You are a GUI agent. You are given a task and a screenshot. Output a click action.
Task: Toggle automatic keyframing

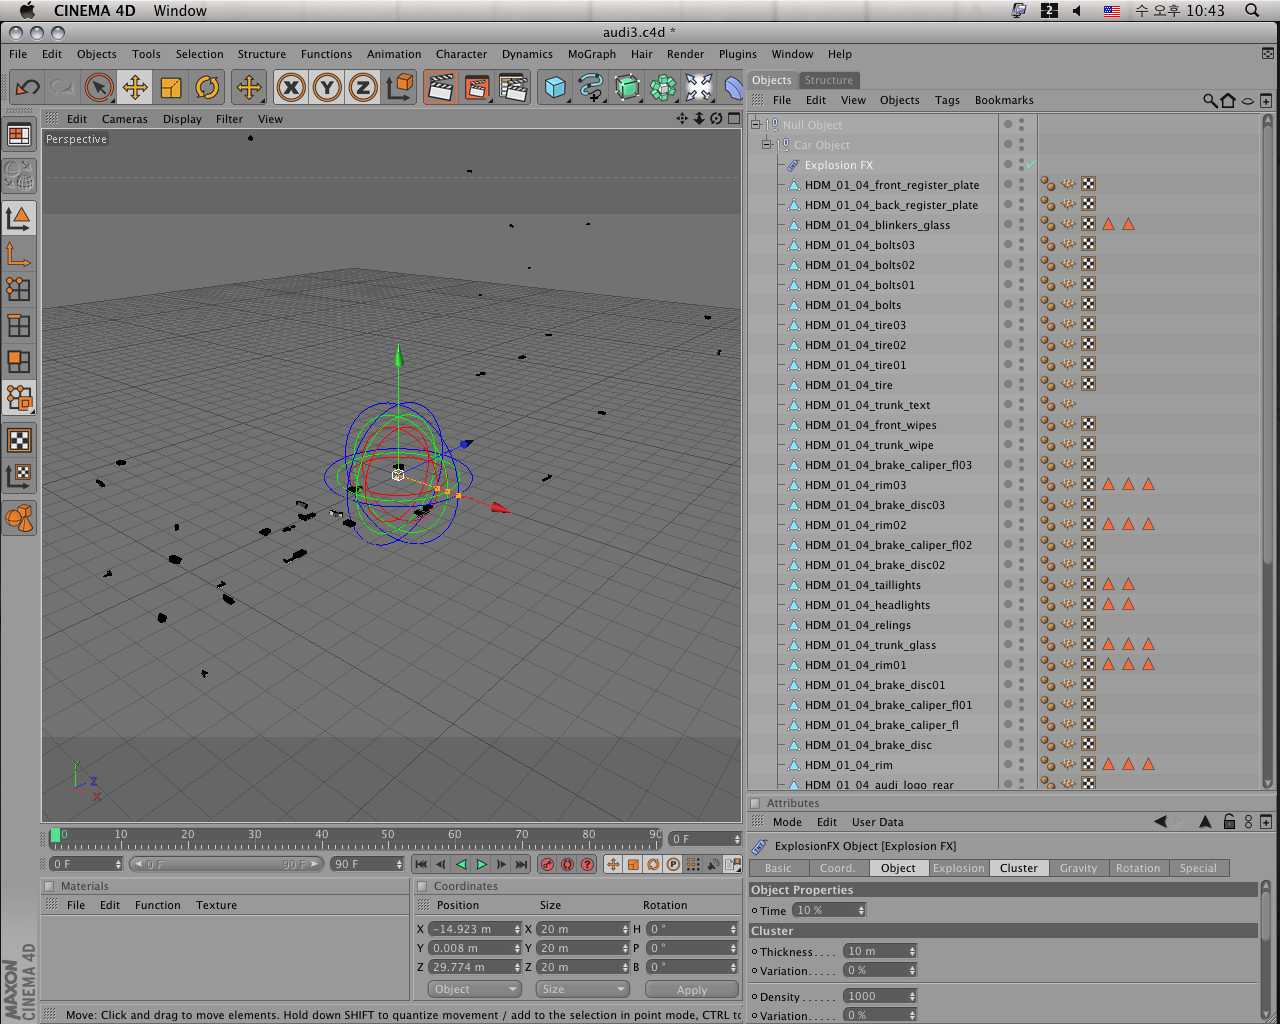[567, 864]
